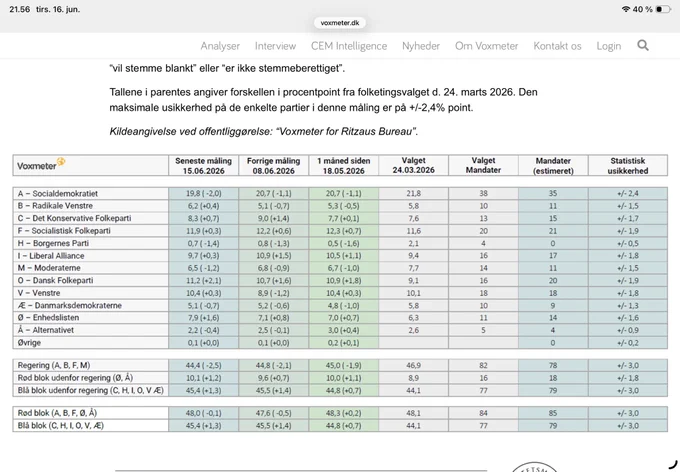Select the 'B – Radikale Venstre' row label
The height and width of the screenshot is (472, 680).
click(x=55, y=206)
